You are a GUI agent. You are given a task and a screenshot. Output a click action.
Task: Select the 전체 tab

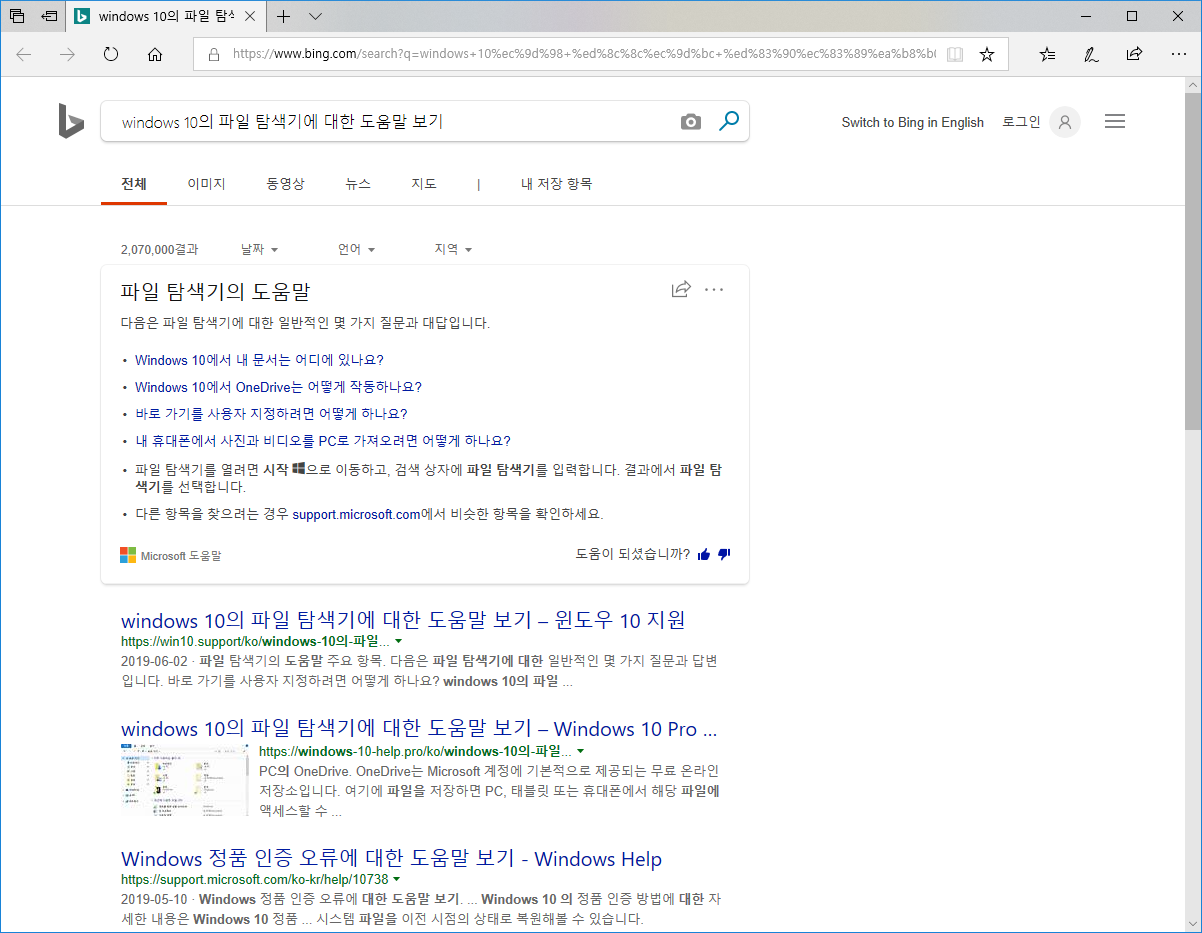click(134, 184)
